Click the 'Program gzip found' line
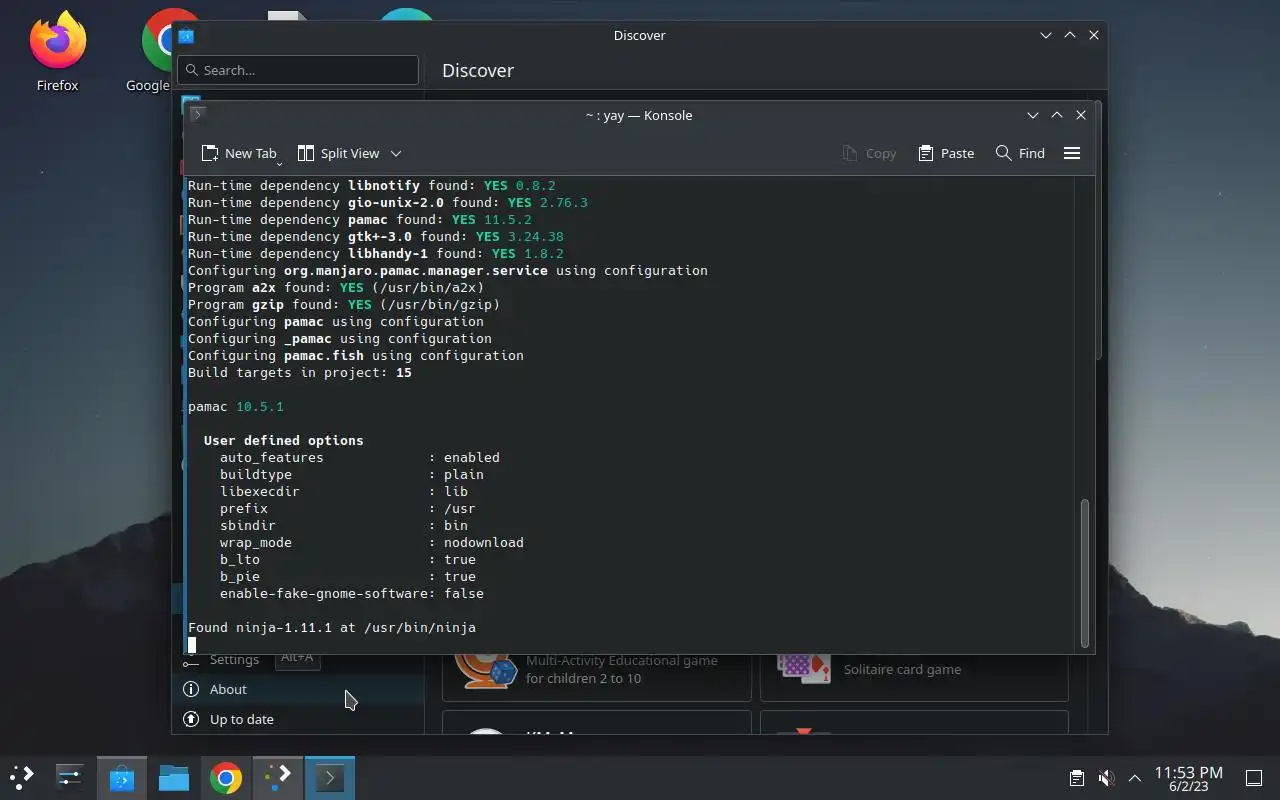Viewport: 1280px width, 800px height. click(x=344, y=305)
